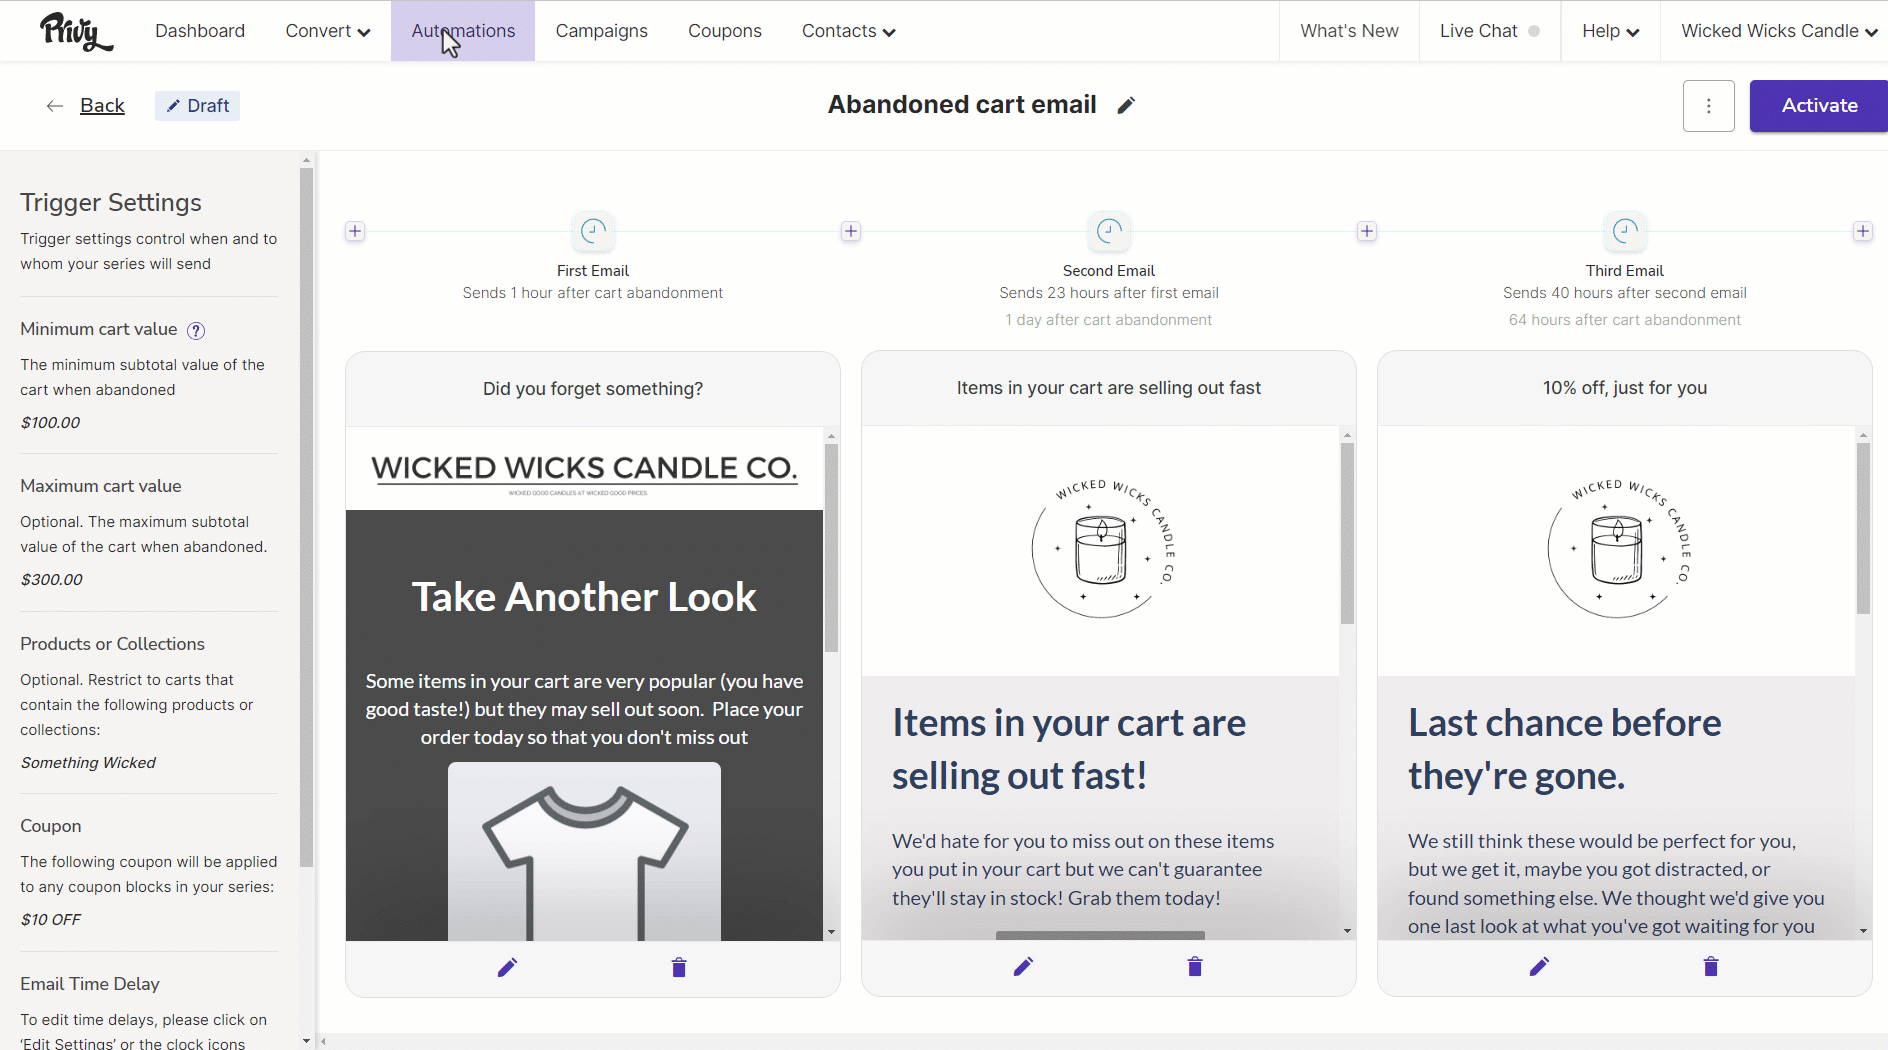Image resolution: width=1888 pixels, height=1050 pixels.
Task: Click 'Sends 23 hours after first email'
Action: point(1109,293)
